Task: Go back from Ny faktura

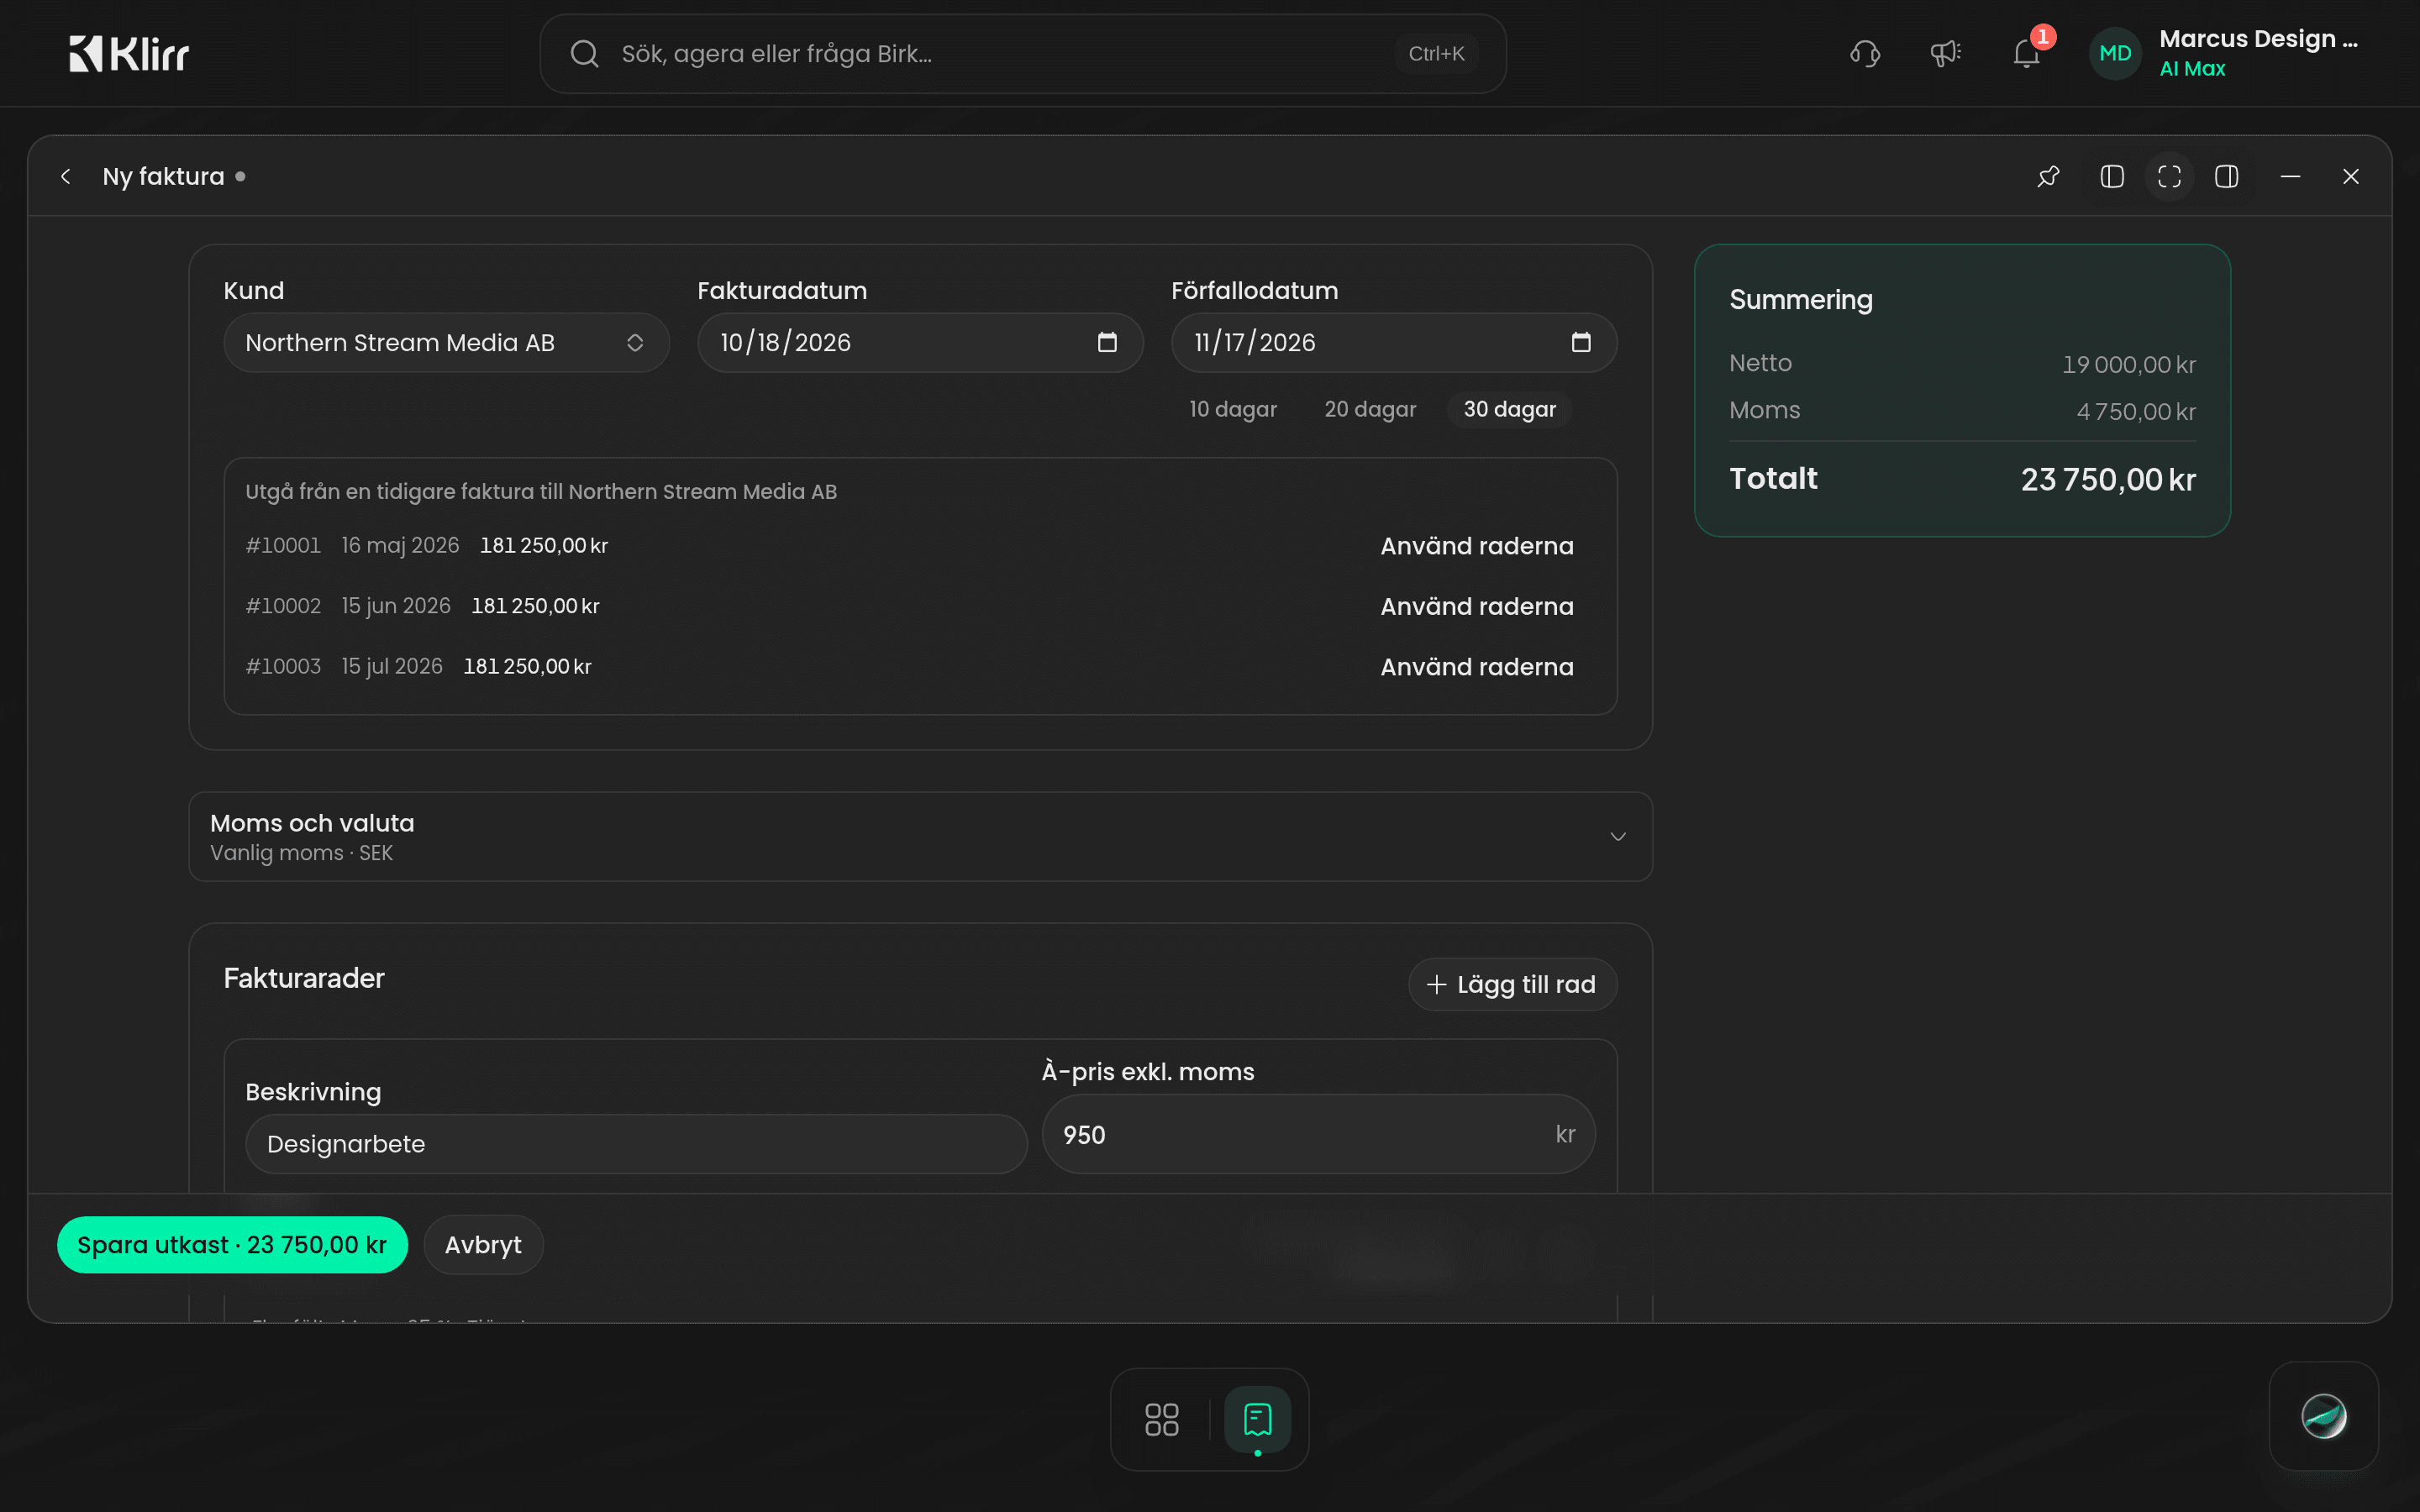Action: [x=66, y=177]
